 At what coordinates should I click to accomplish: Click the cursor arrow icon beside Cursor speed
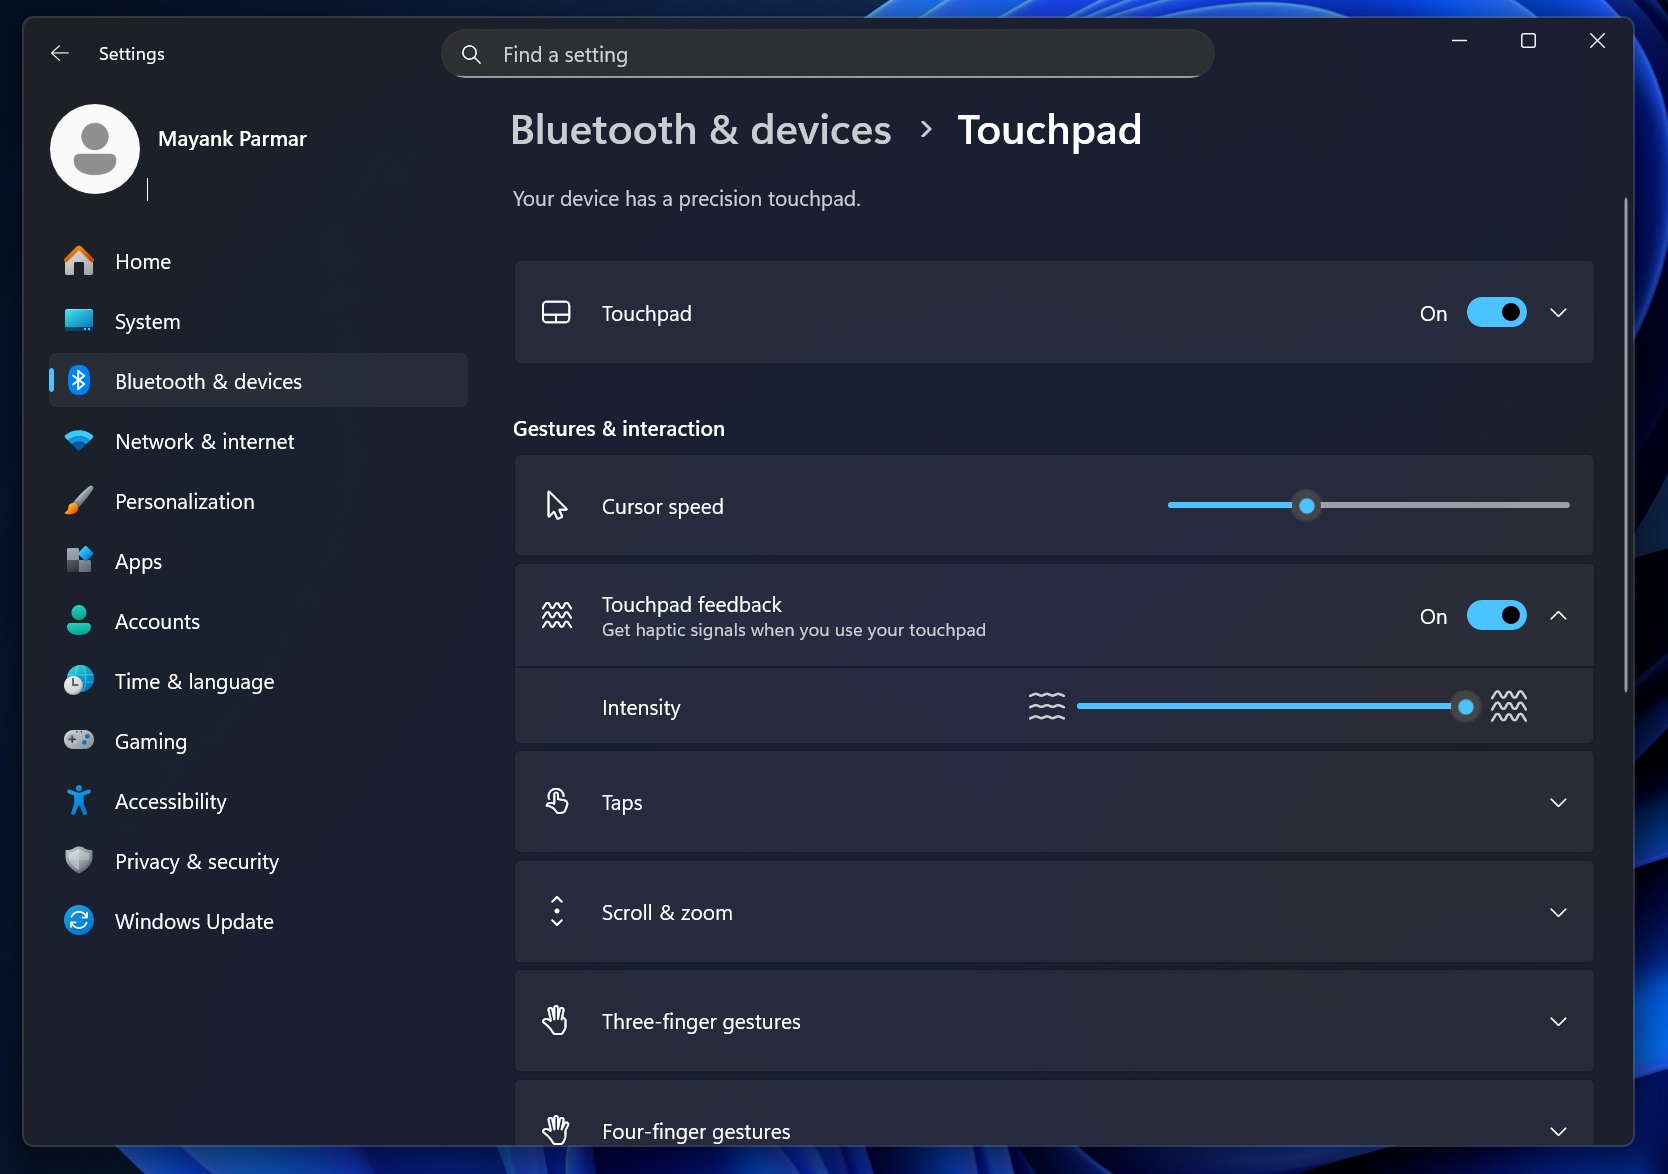557,505
